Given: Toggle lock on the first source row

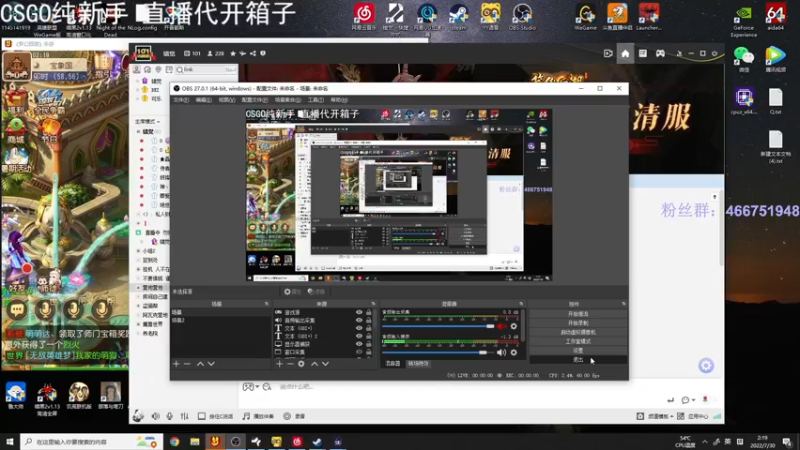Looking at the screenshot, I should pos(368,312).
